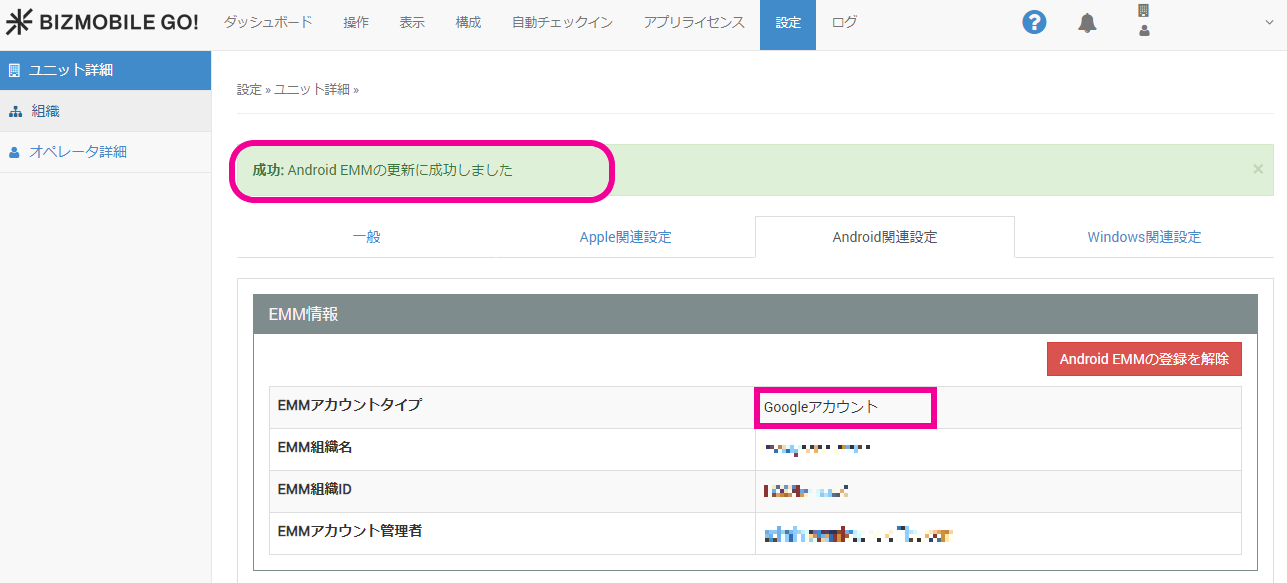The width and height of the screenshot is (1287, 583).
Task: Open the アプリライセンス menu
Action: point(694,23)
